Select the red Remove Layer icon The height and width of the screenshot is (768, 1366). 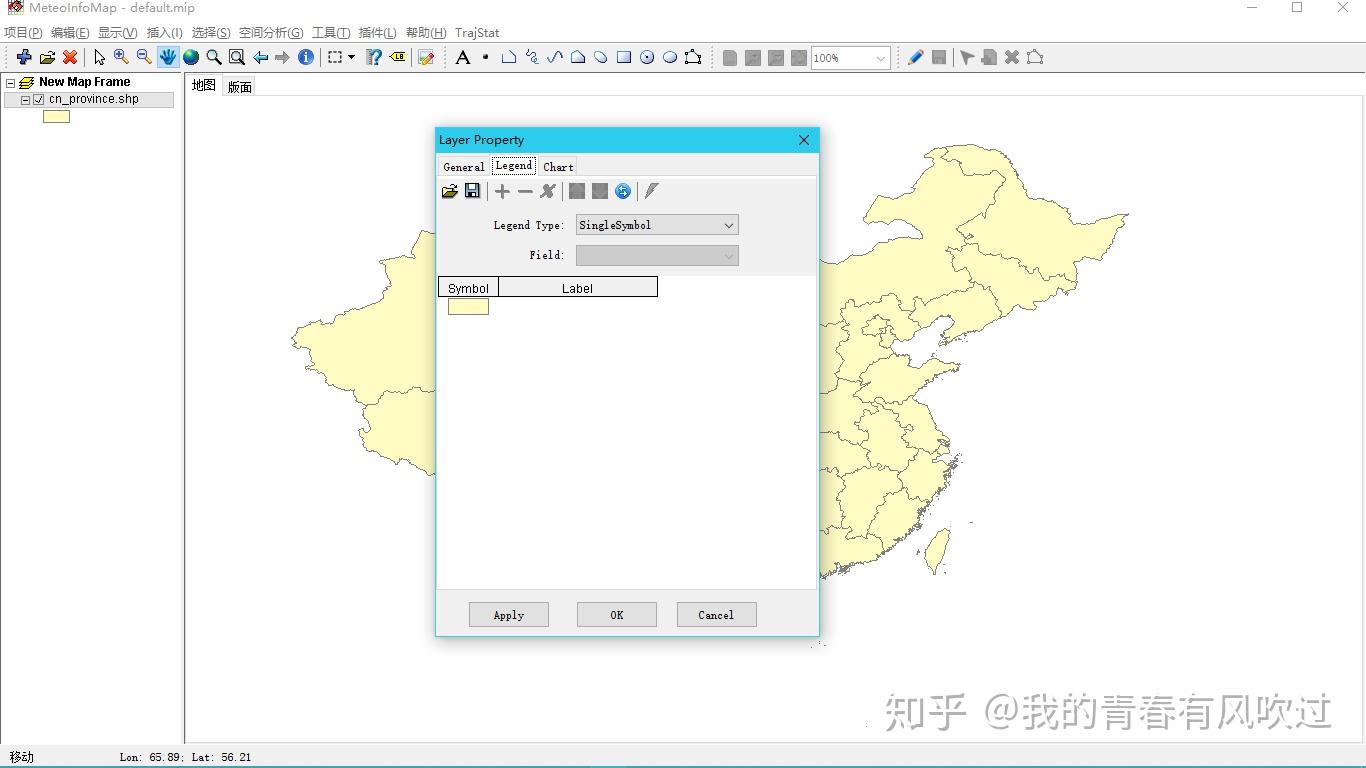(x=69, y=57)
